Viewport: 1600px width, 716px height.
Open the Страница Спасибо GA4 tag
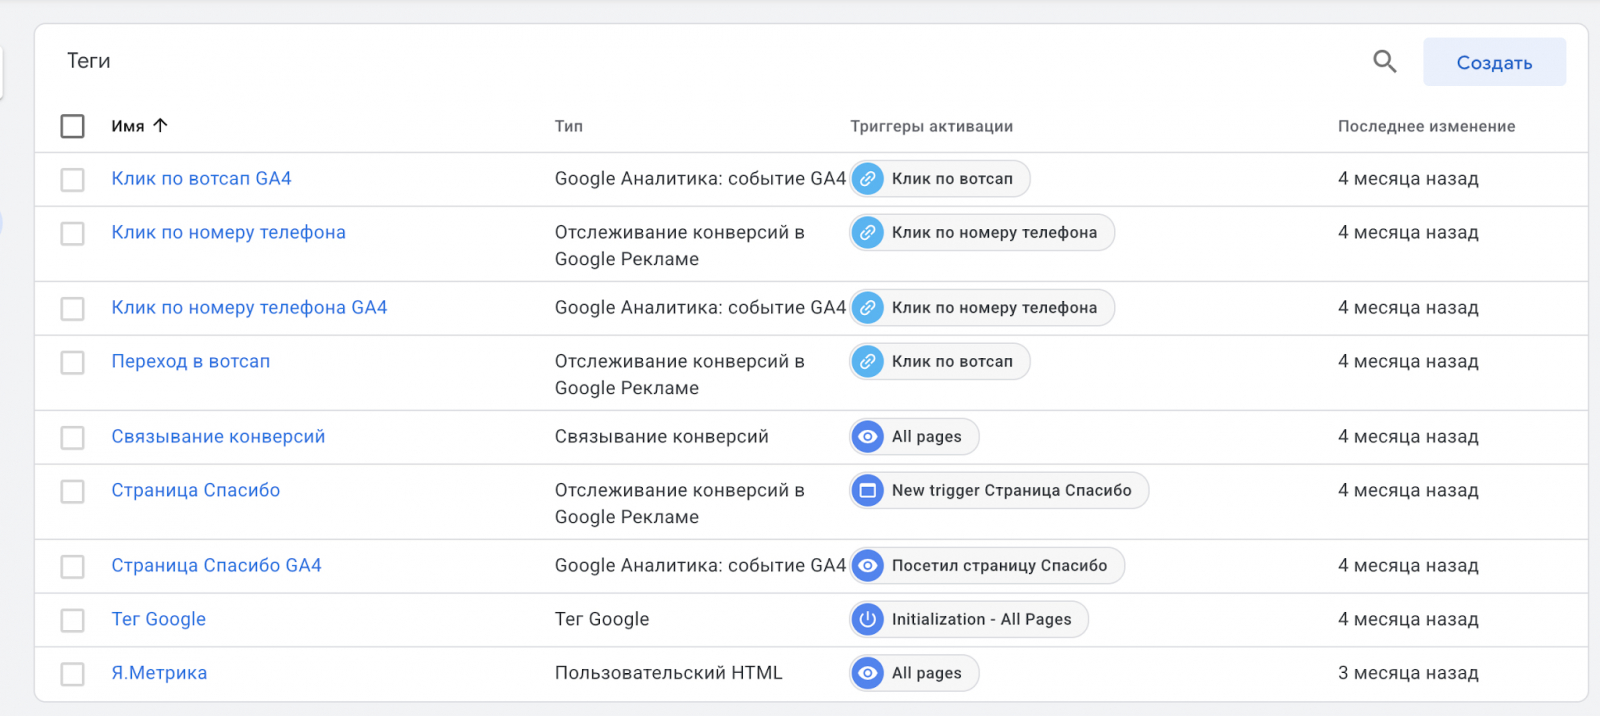[216, 566]
